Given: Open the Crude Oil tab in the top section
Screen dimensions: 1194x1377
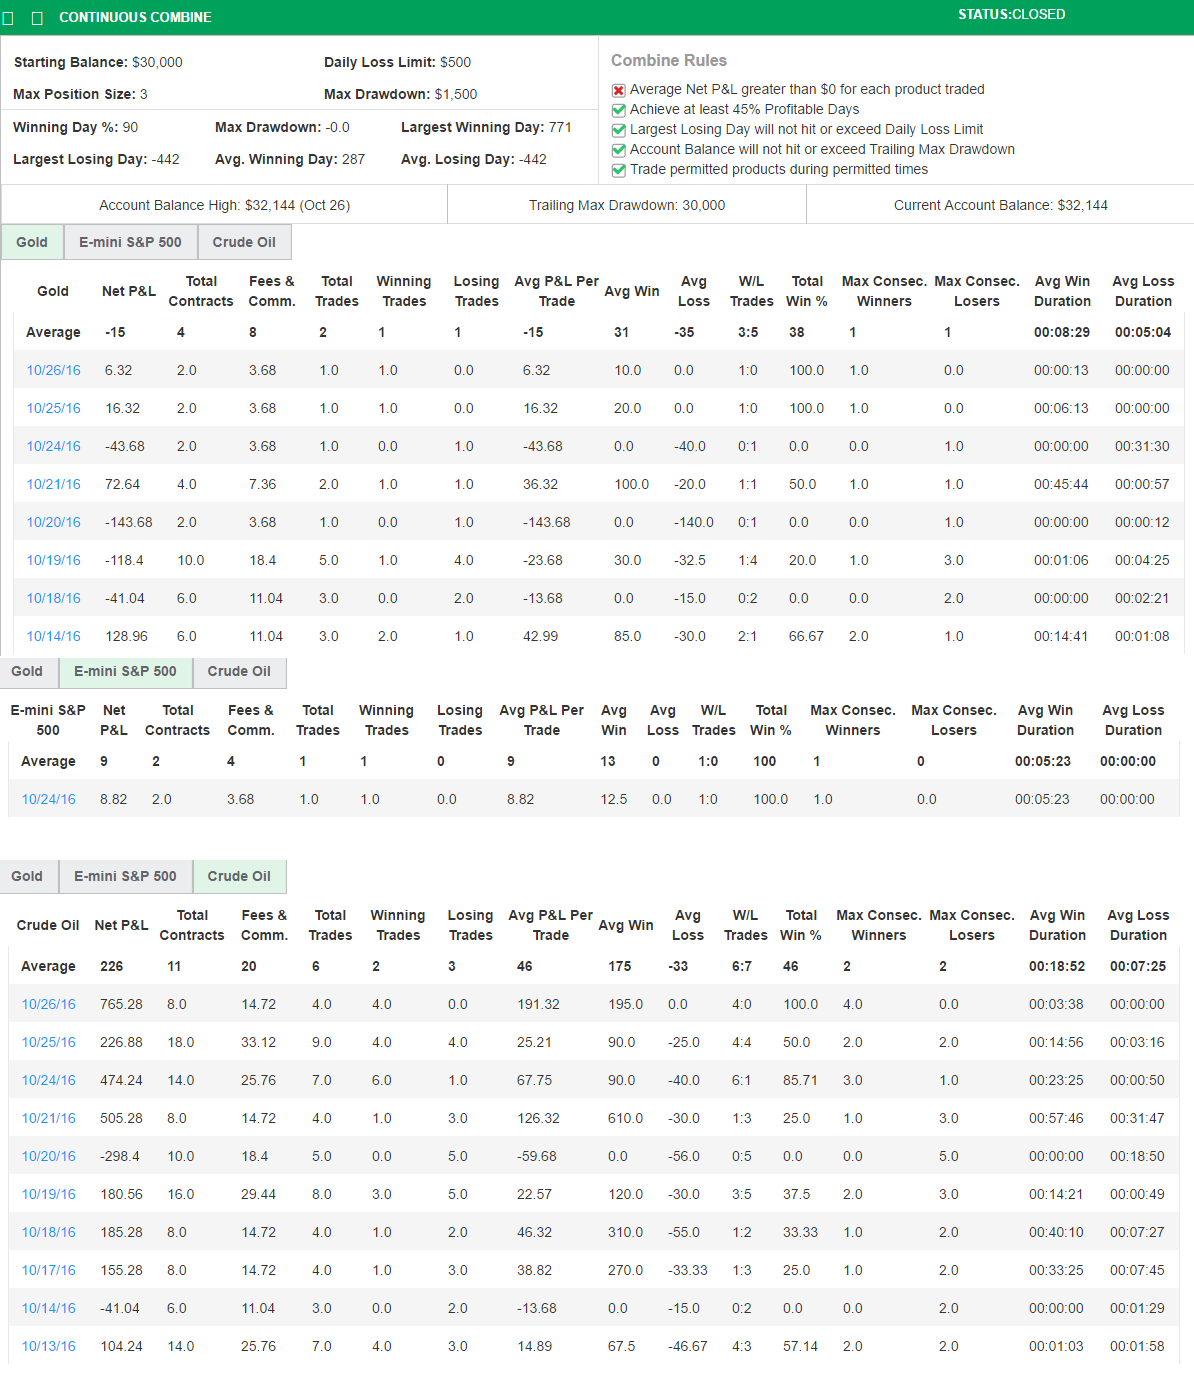Looking at the screenshot, I should click(244, 241).
